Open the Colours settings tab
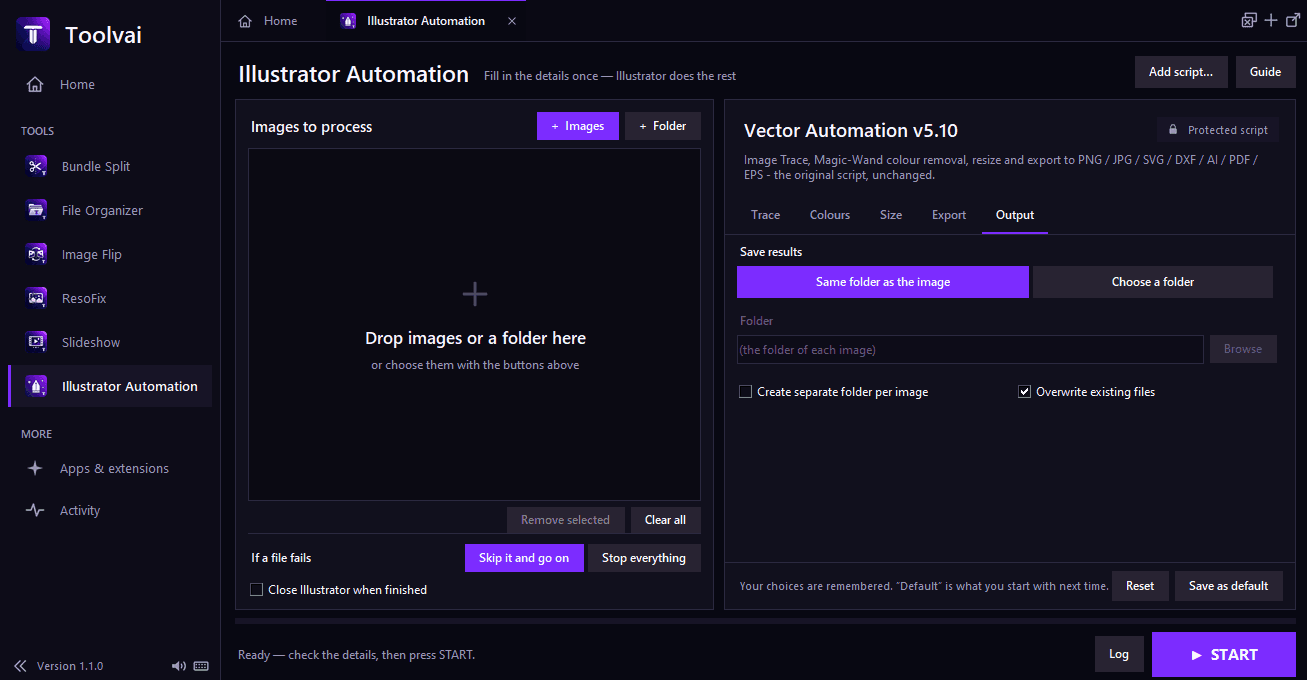 click(830, 215)
